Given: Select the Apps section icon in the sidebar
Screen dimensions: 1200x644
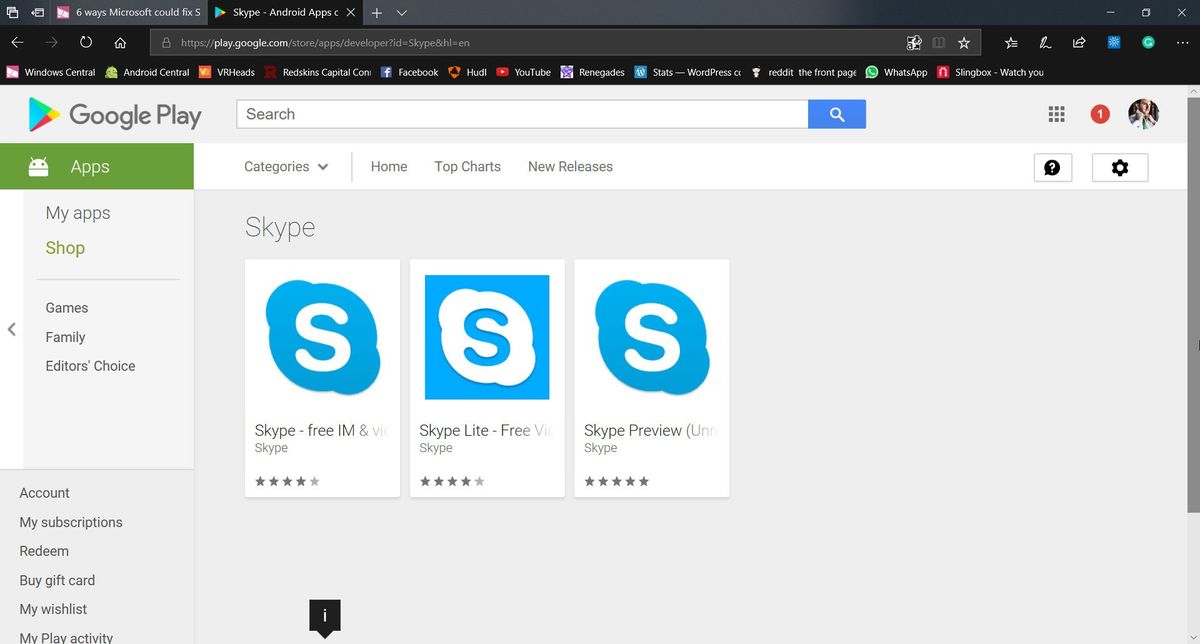Looking at the screenshot, I should click(38, 166).
